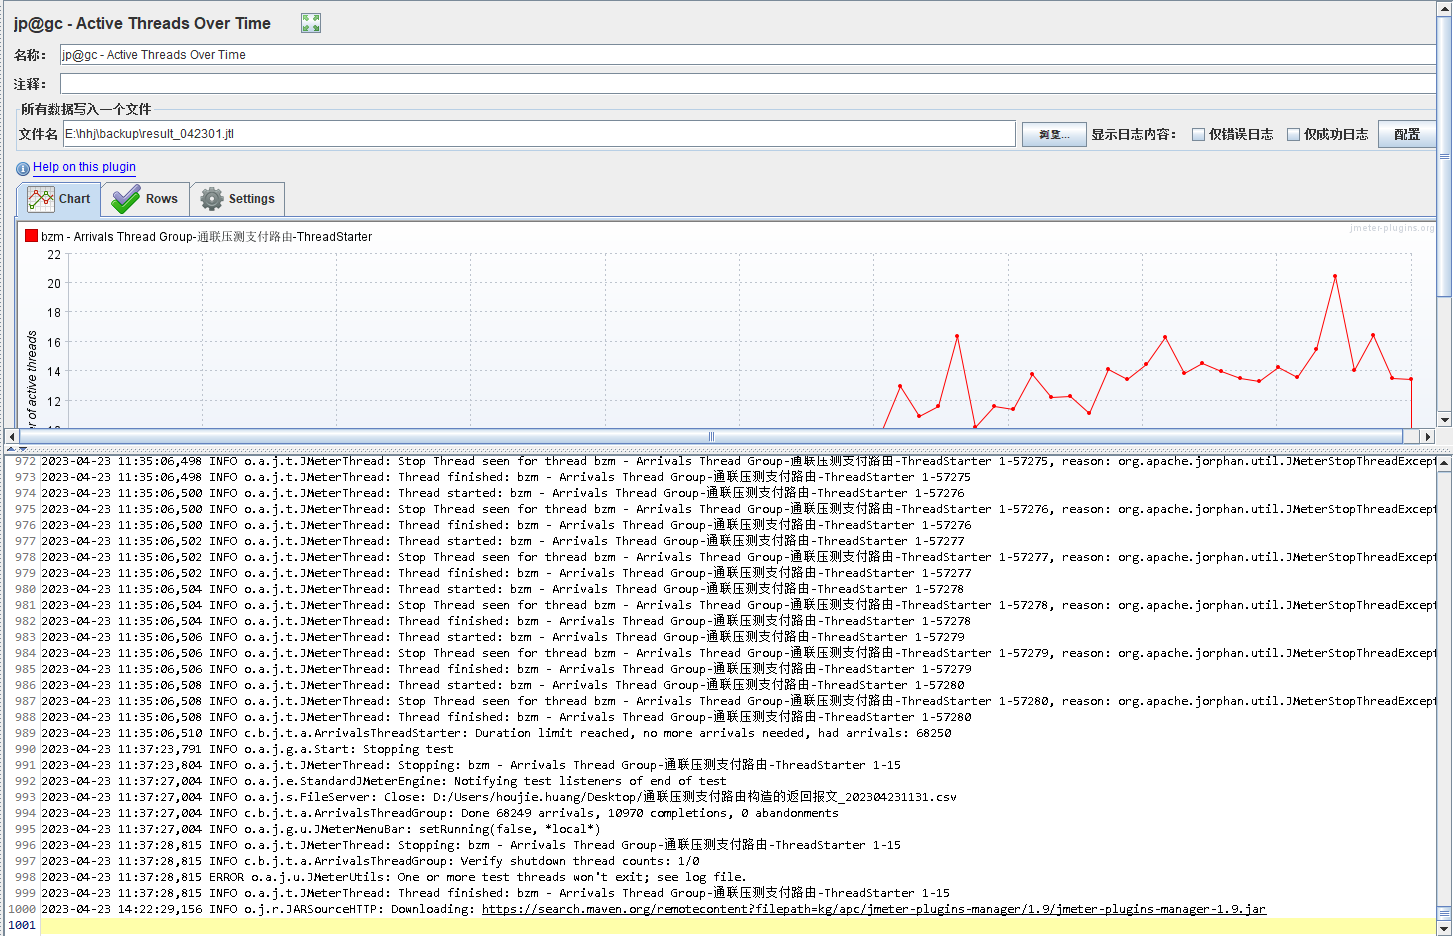Click log line 993 FileServer Close
The height and width of the screenshot is (936, 1454).
point(499,797)
